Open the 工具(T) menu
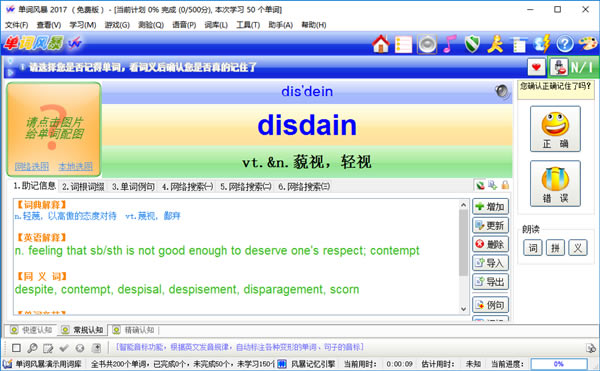 tap(248, 25)
